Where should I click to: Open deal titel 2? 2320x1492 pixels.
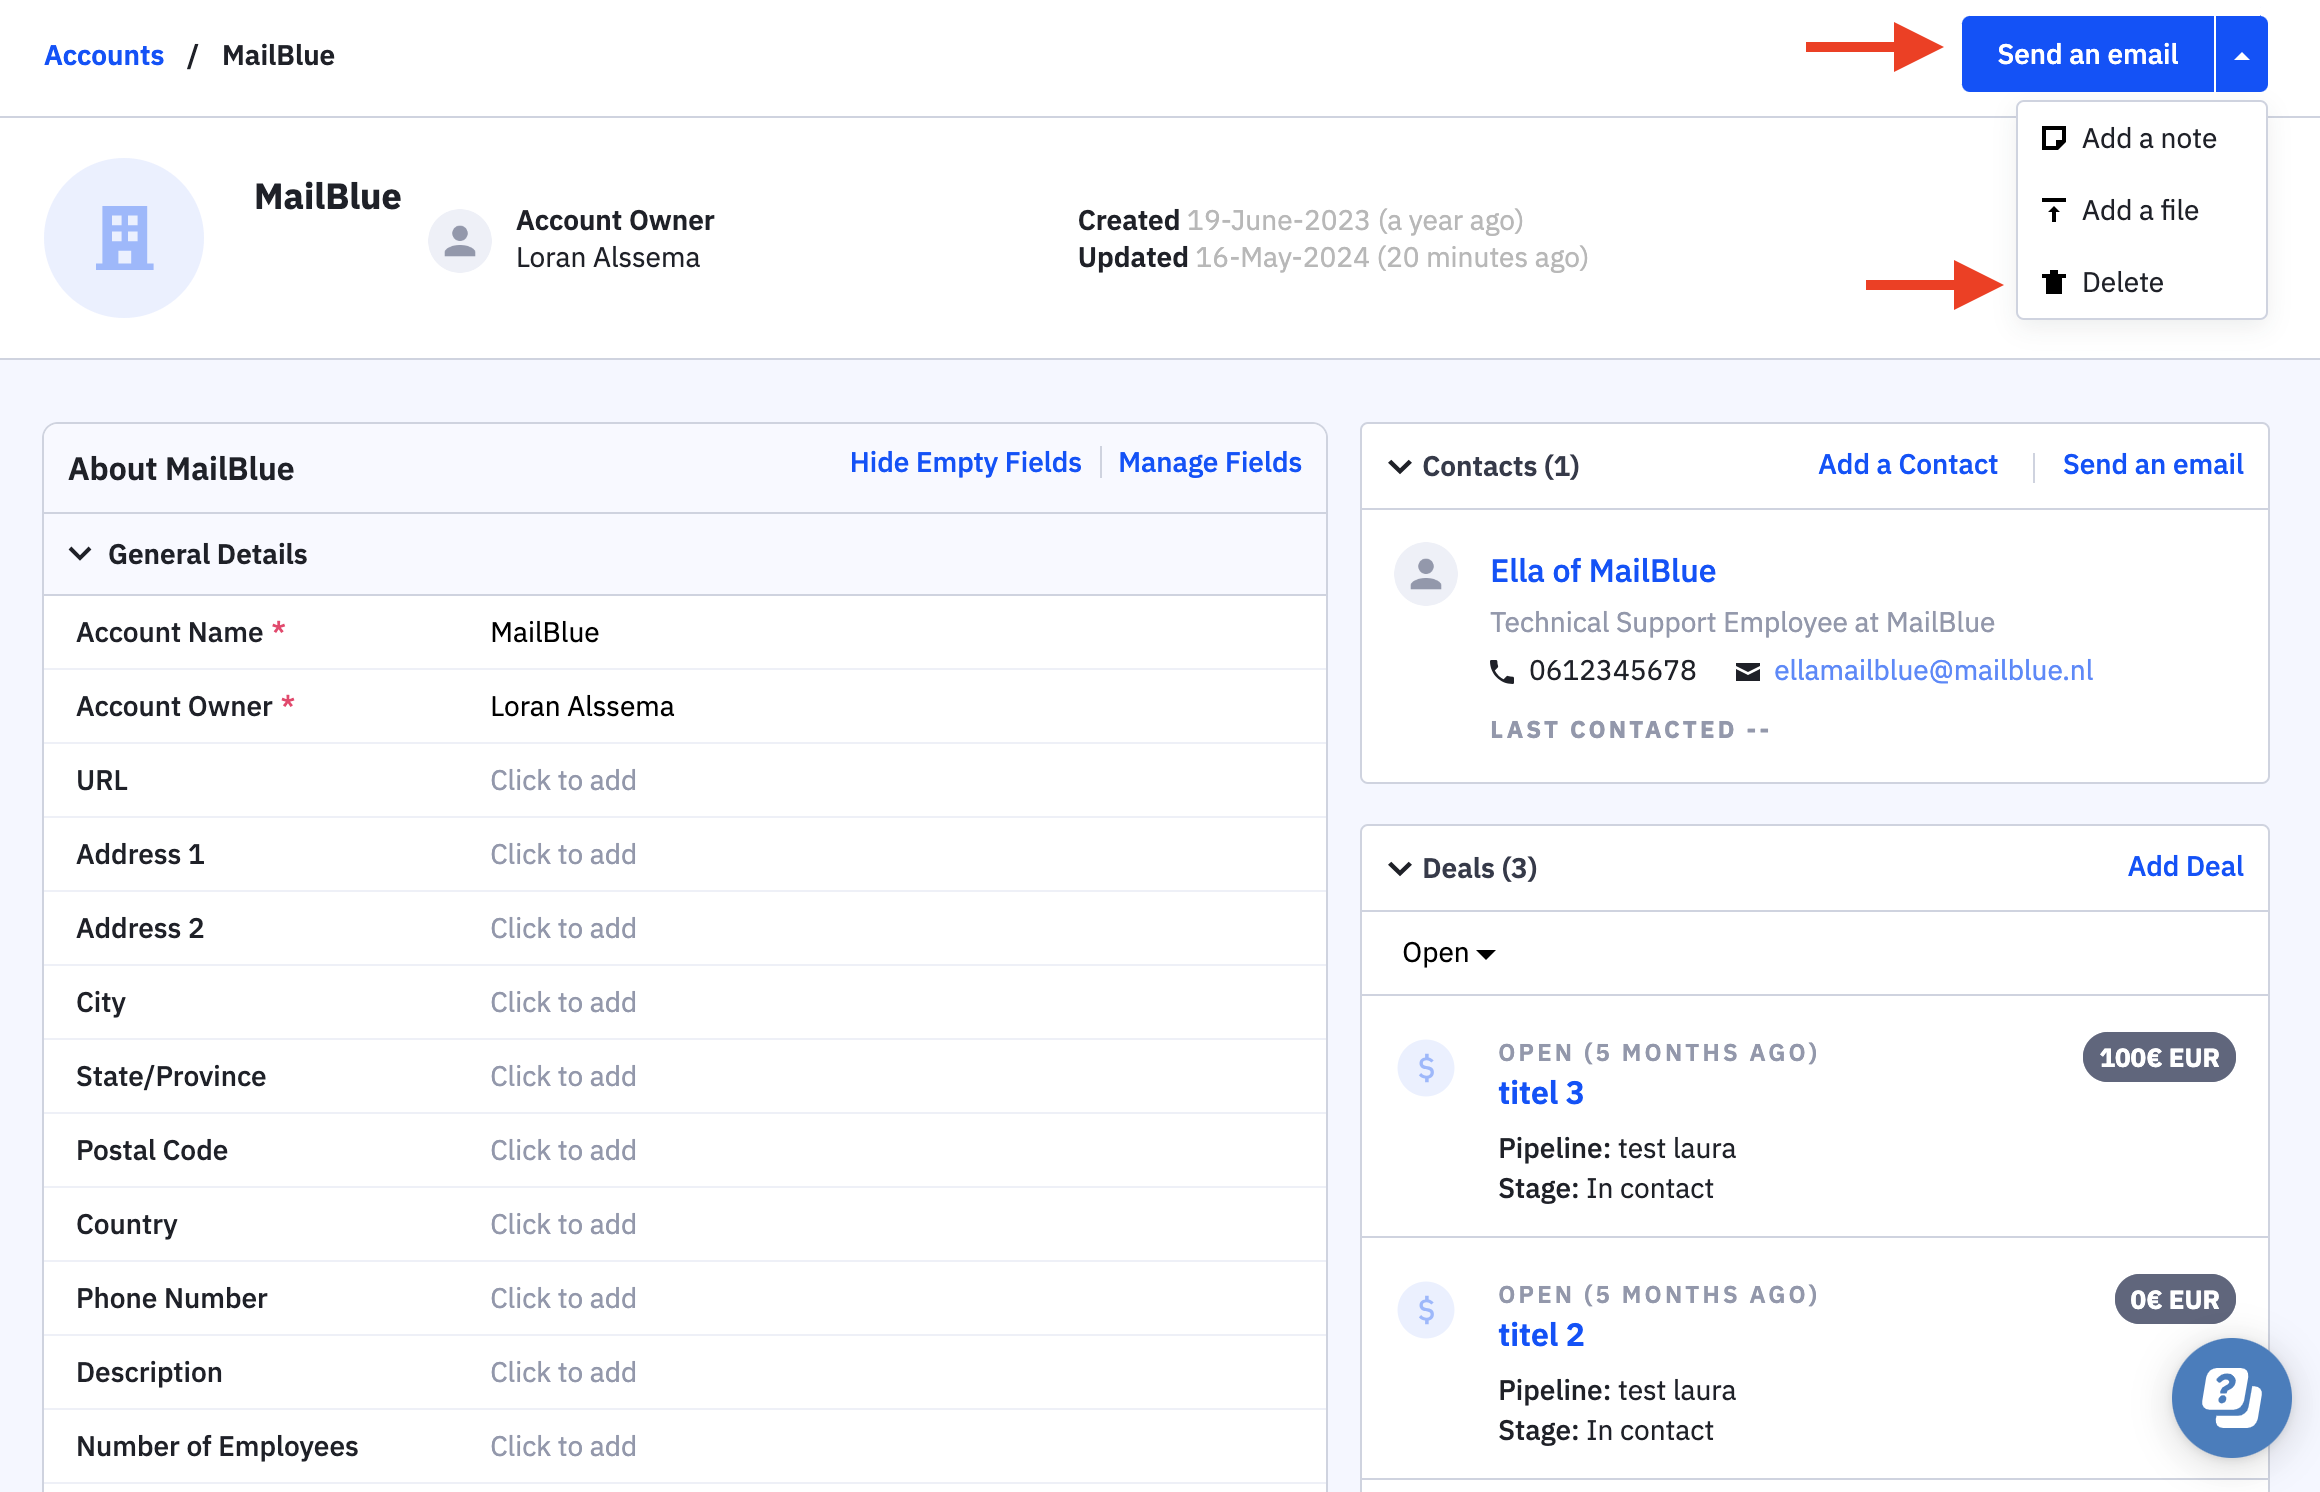point(1541,1334)
